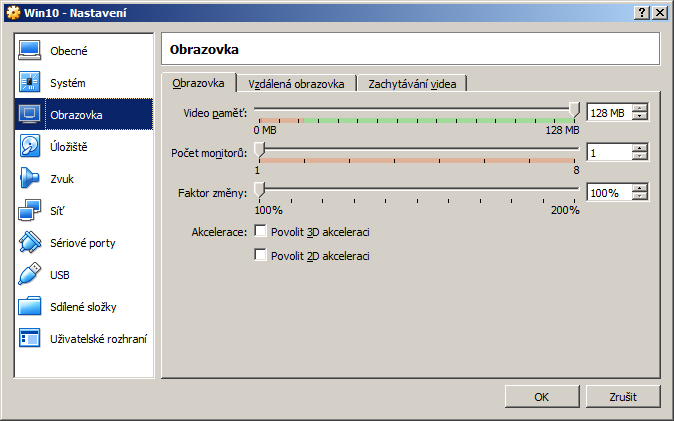Screen dimensions: 674x421
Task: Click the Video paměť slider handle
Action: (x=574, y=109)
